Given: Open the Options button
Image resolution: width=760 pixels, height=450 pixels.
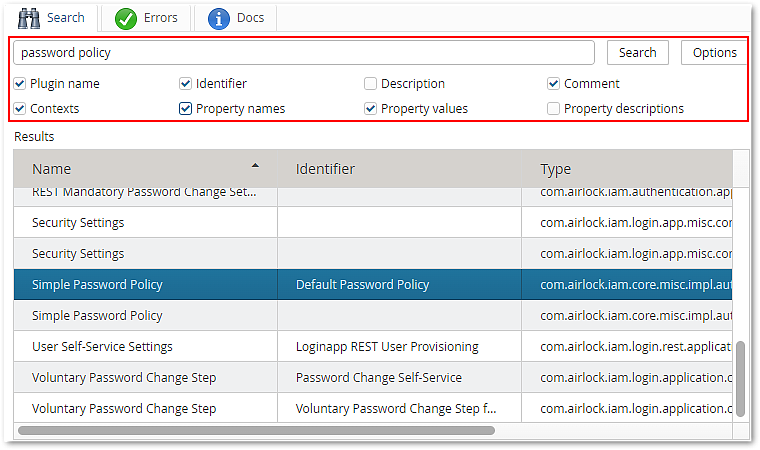Looking at the screenshot, I should point(714,53).
